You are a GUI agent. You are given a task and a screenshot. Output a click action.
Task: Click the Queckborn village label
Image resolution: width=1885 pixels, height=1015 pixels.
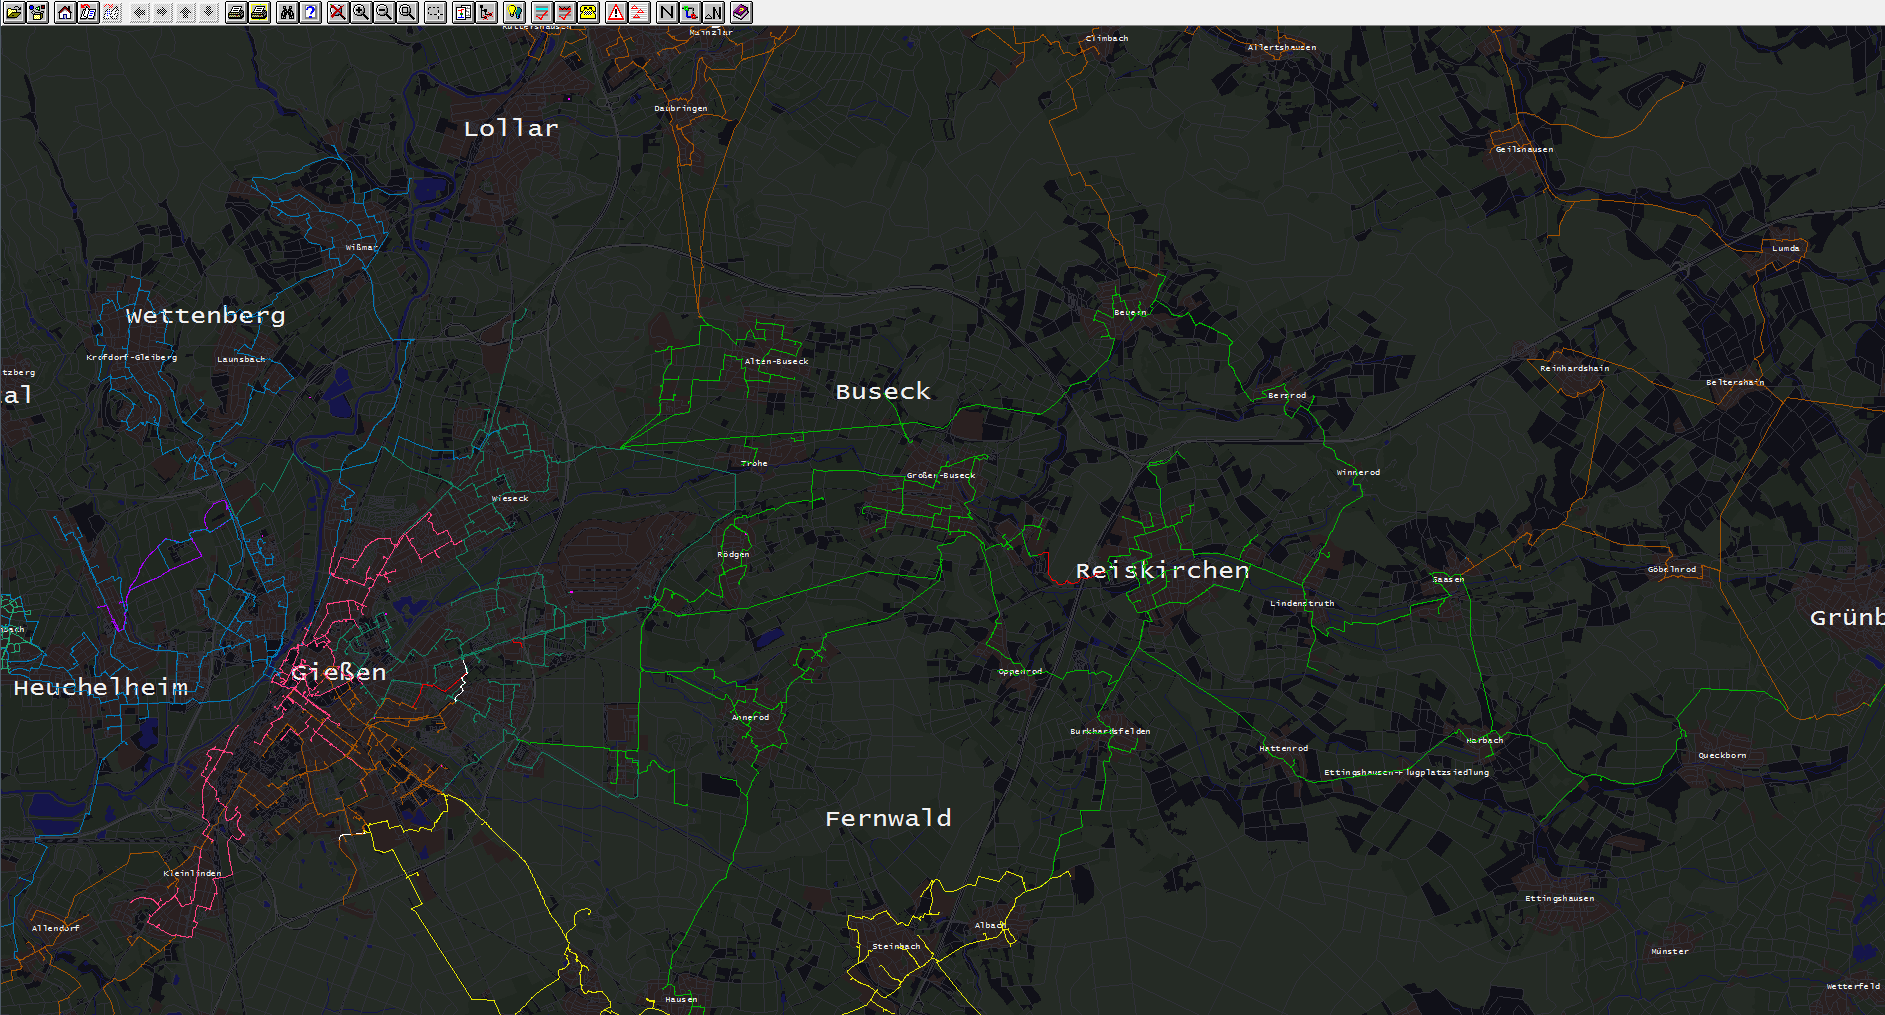[1722, 756]
